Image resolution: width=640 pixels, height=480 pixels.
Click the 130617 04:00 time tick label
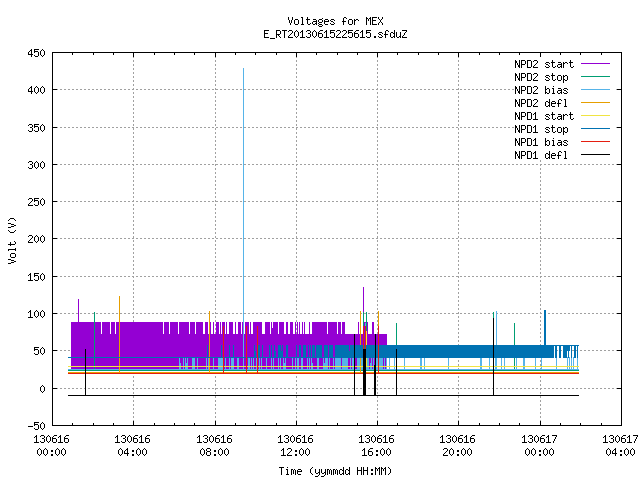tap(620, 446)
